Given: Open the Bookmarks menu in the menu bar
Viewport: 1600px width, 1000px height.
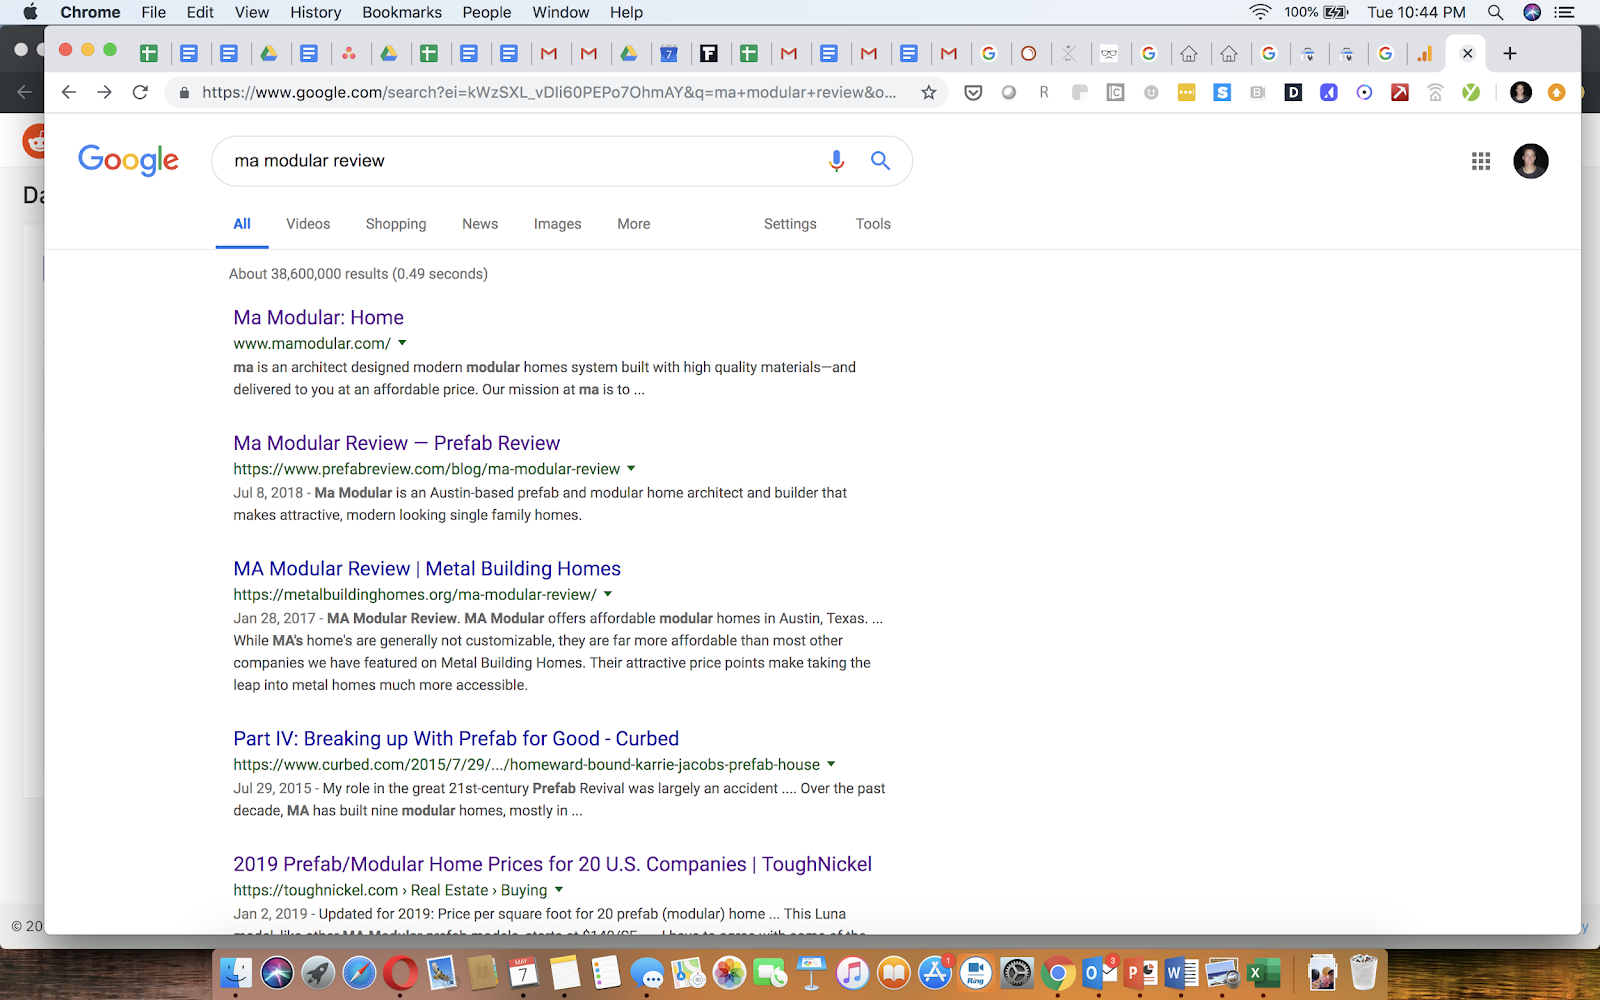Looking at the screenshot, I should (x=402, y=12).
